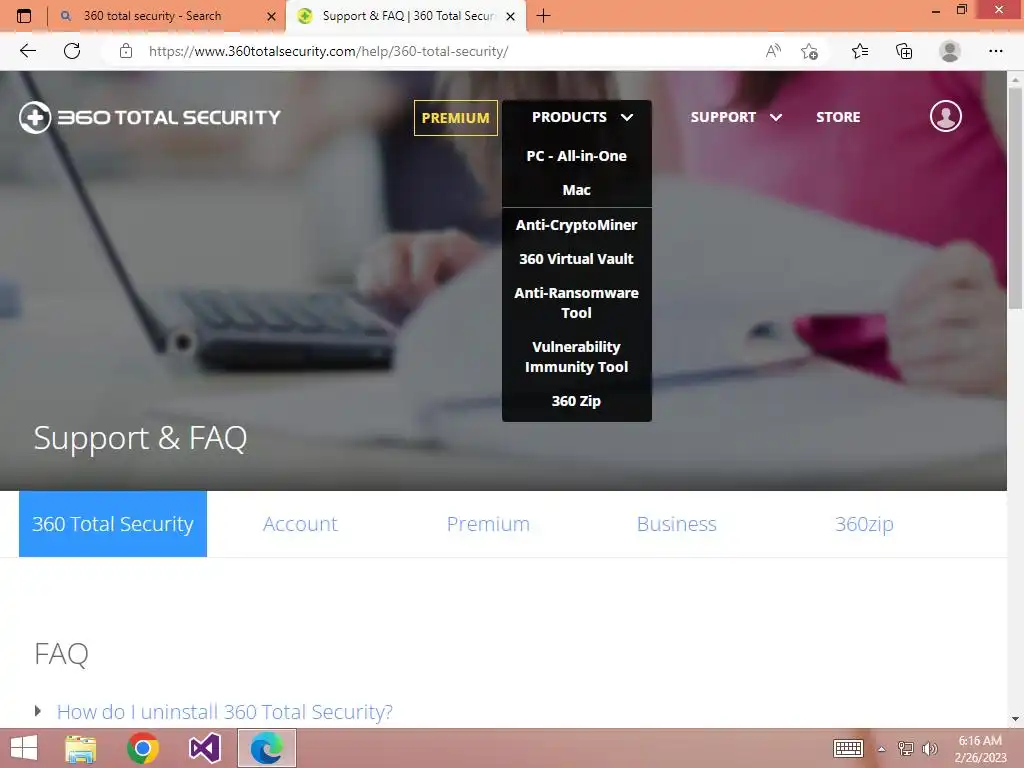Viewport: 1024px width, 768px height.
Task: Click the PREMIUM button in the header
Action: pyautogui.click(x=456, y=118)
